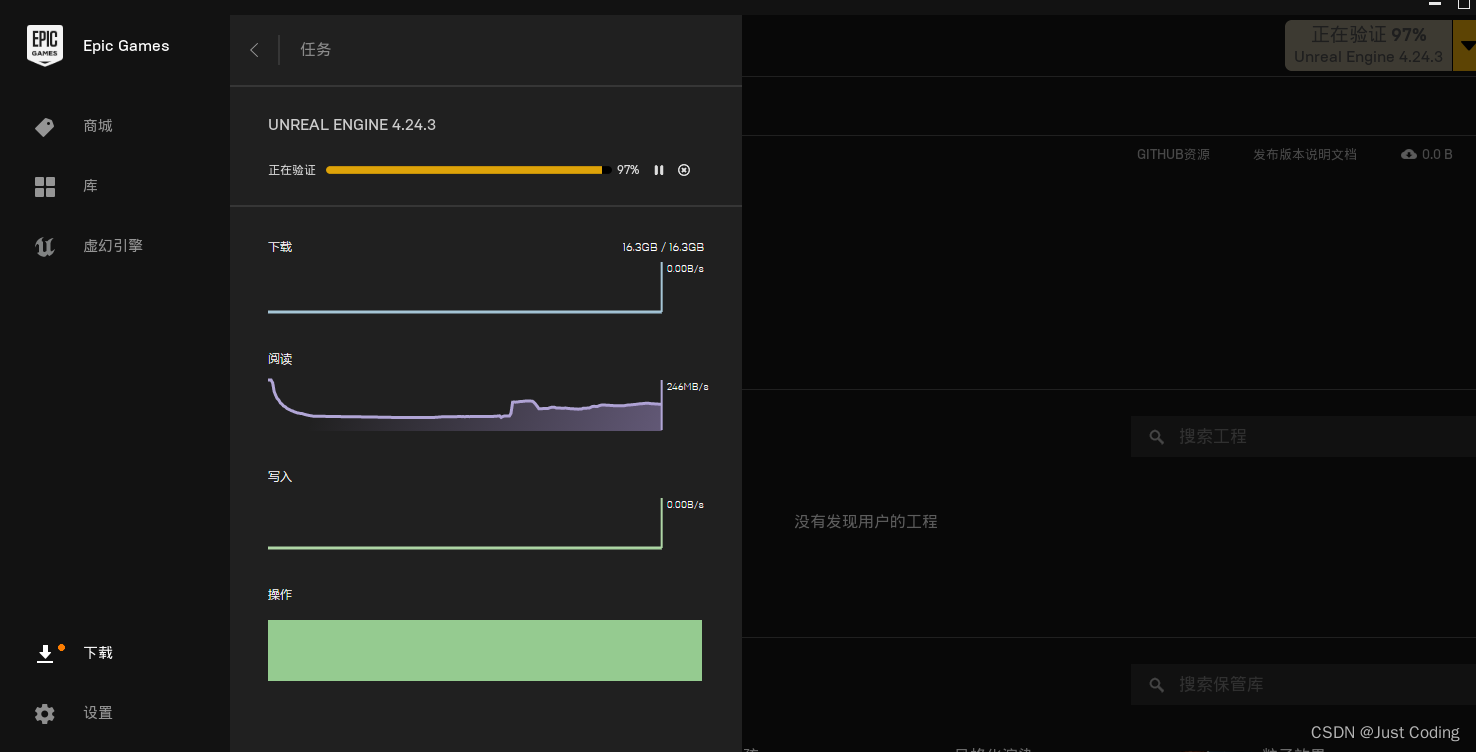
Task: Click the magnifier icon in 搜索工程 box
Action: pos(1157,437)
